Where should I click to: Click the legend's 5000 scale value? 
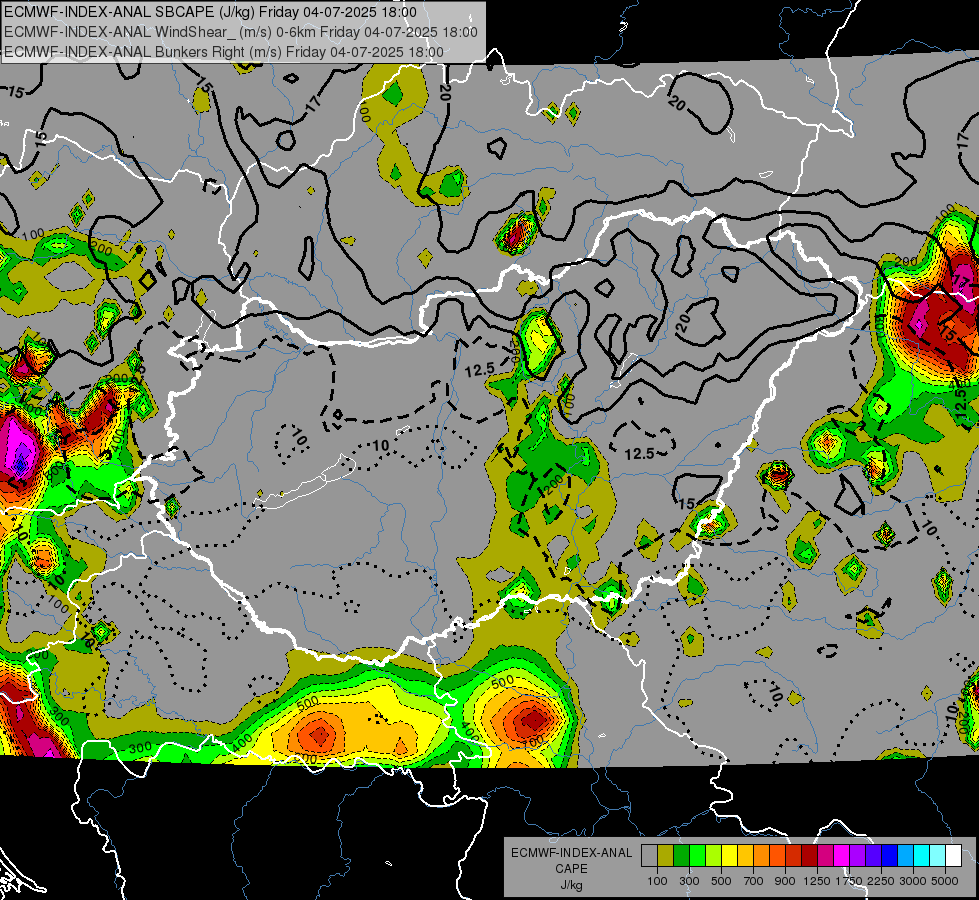945,881
